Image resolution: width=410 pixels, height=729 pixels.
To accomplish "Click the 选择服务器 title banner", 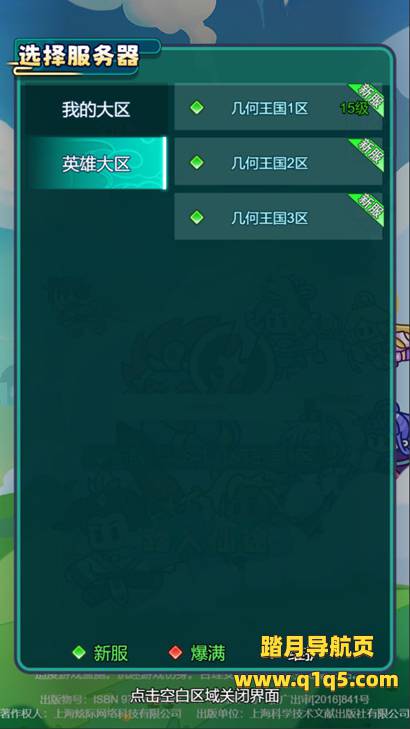I will tap(79, 58).
